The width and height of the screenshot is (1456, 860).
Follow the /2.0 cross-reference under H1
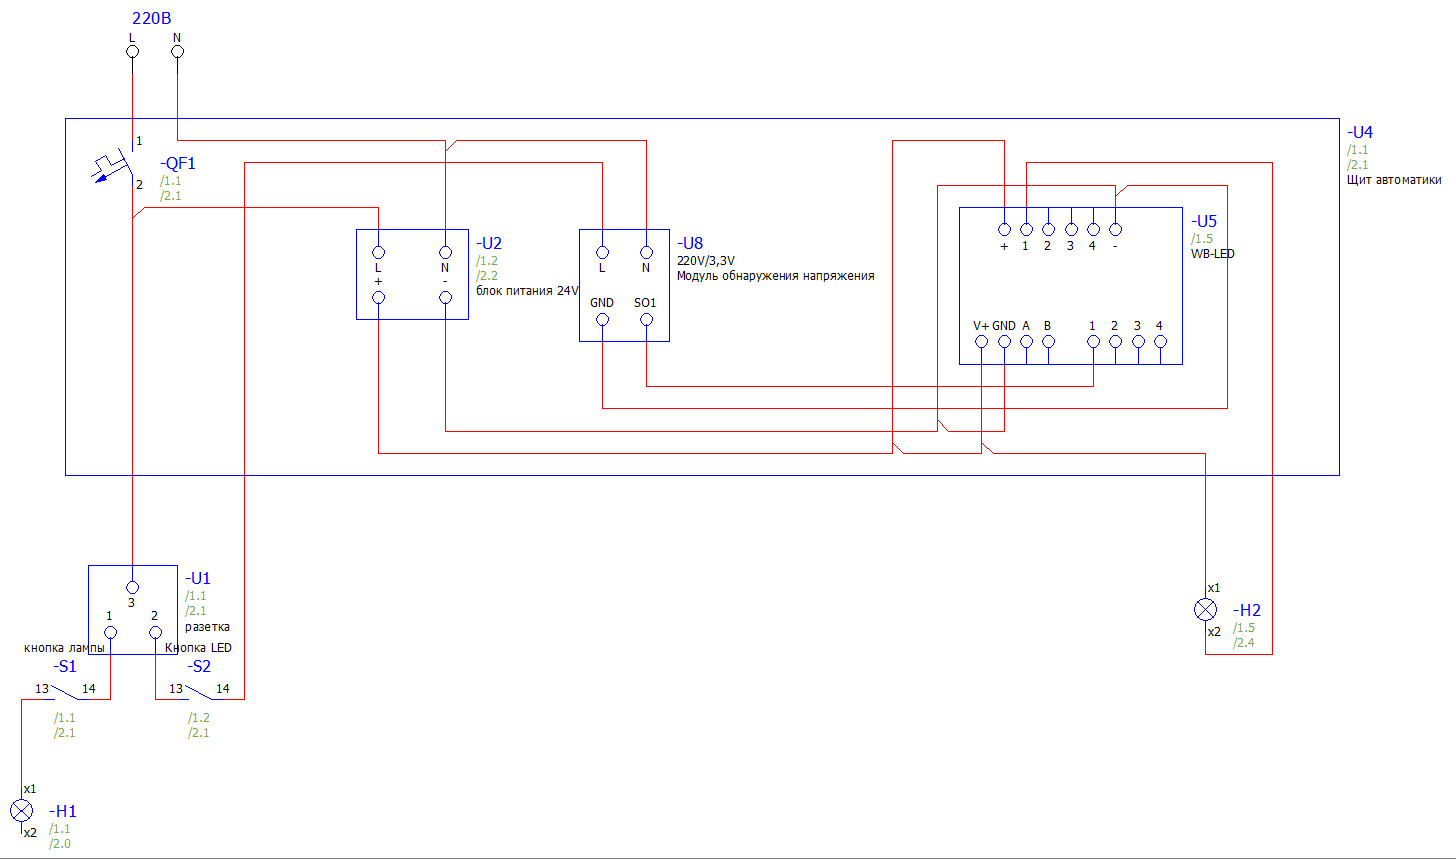point(60,844)
